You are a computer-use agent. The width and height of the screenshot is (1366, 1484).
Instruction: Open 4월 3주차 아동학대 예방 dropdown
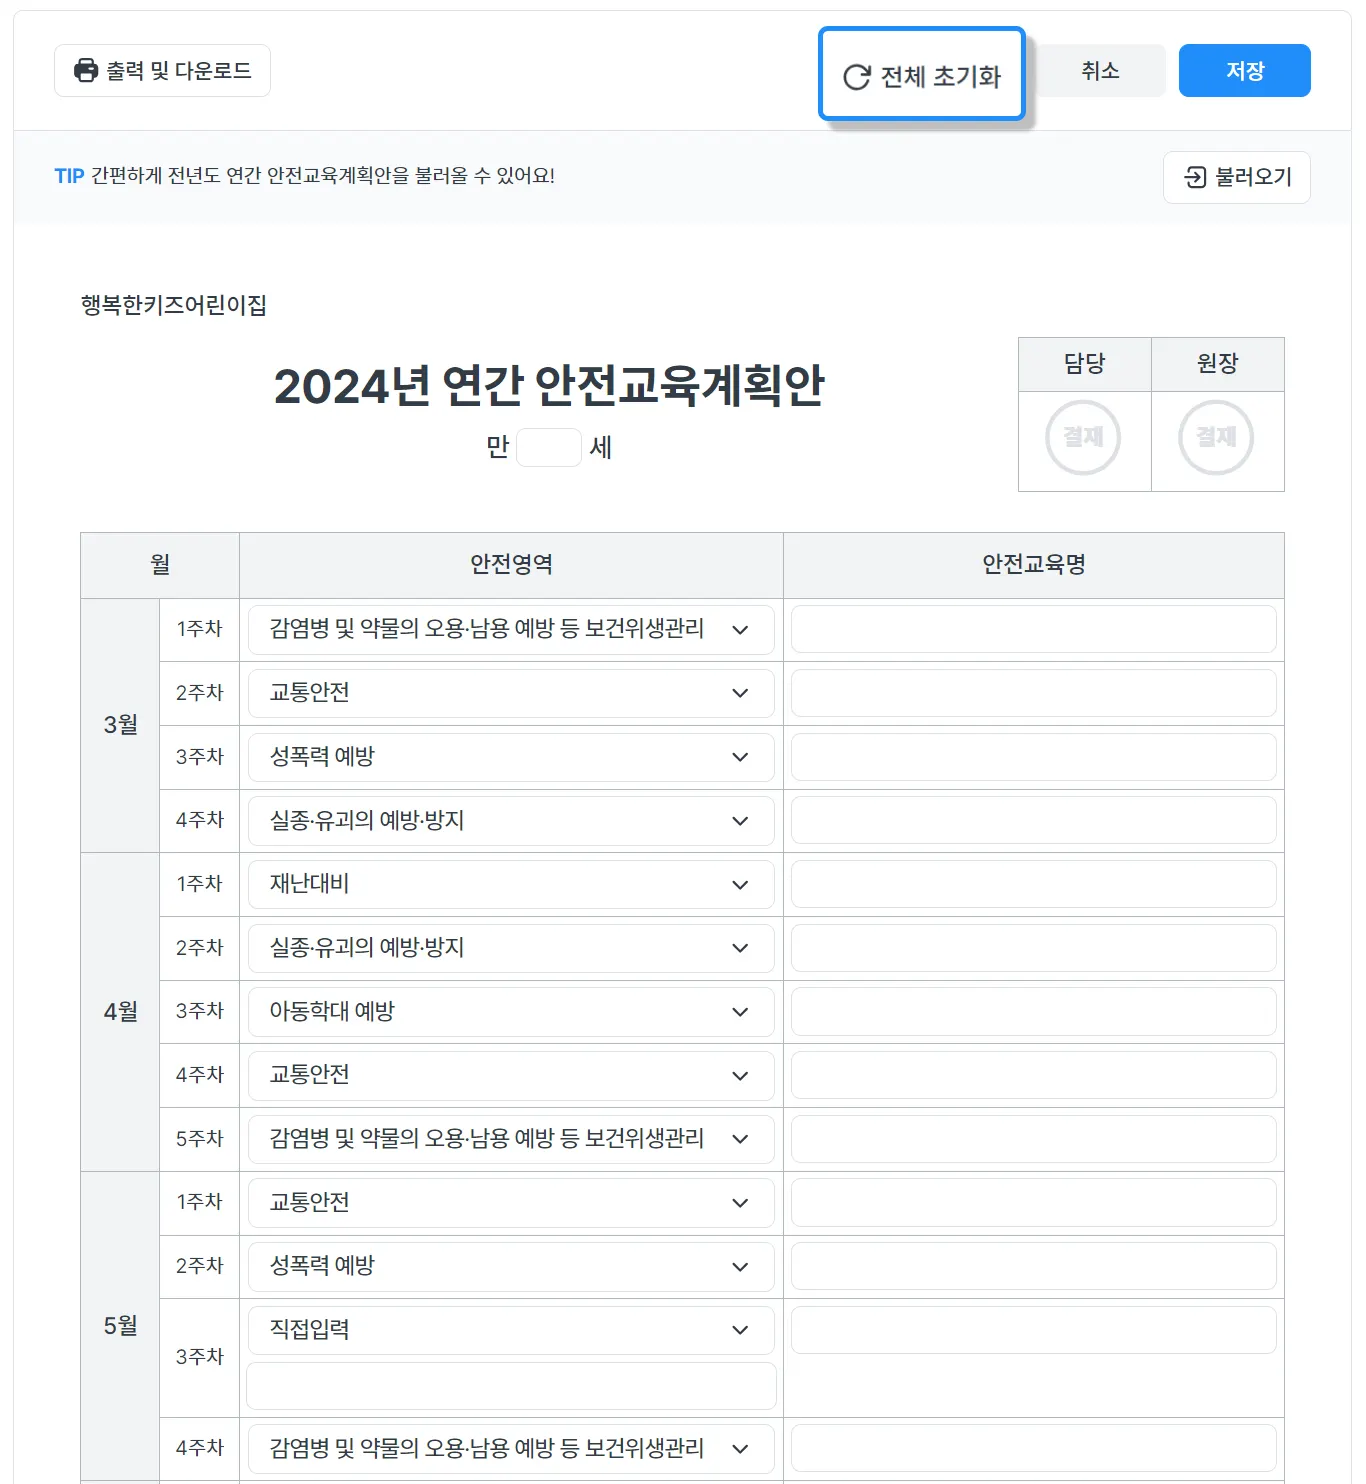pyautogui.click(x=511, y=1012)
